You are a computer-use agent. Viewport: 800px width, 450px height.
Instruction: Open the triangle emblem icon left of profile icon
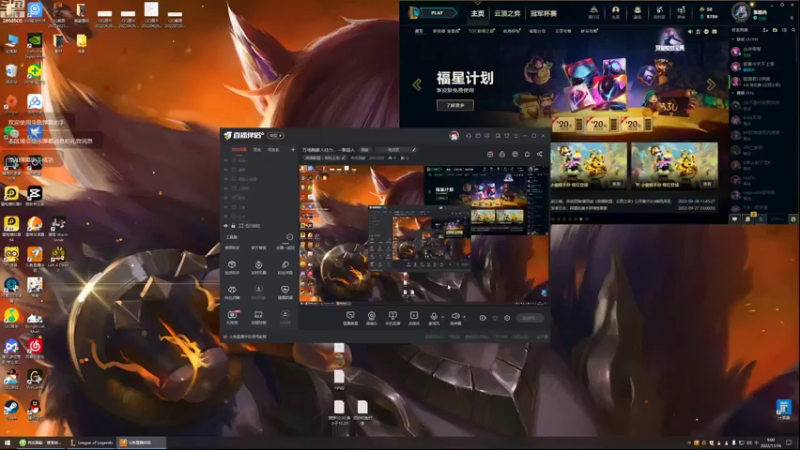tap(594, 12)
